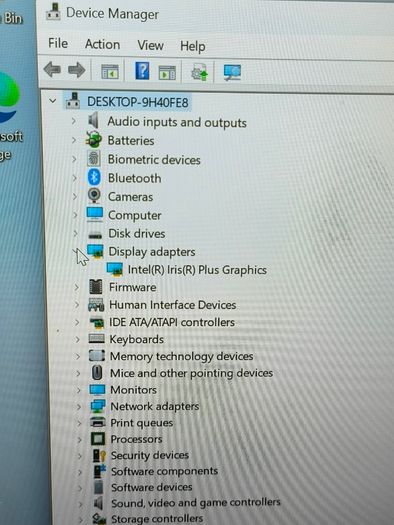Click the Forward arrow toolbar icon
Viewport: 394px width, 525px height.
(77, 70)
